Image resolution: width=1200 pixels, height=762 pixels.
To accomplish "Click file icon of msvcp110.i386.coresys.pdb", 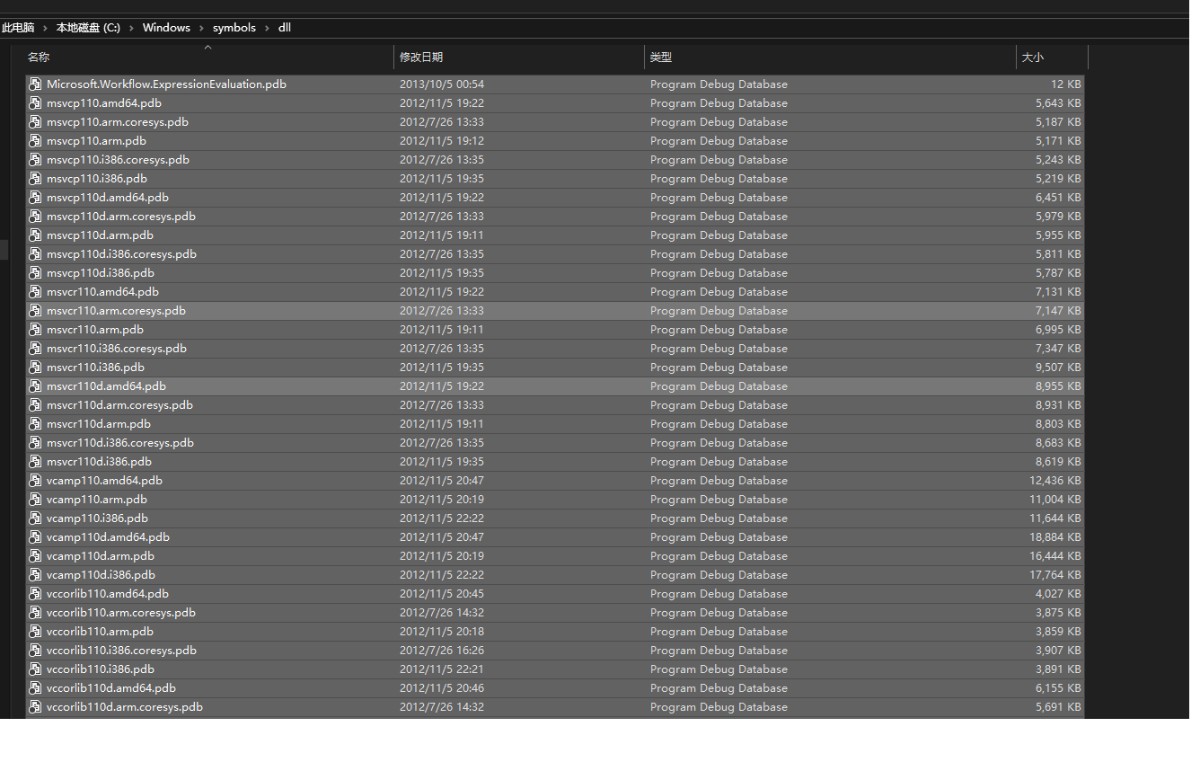I will pyautogui.click(x=35, y=160).
